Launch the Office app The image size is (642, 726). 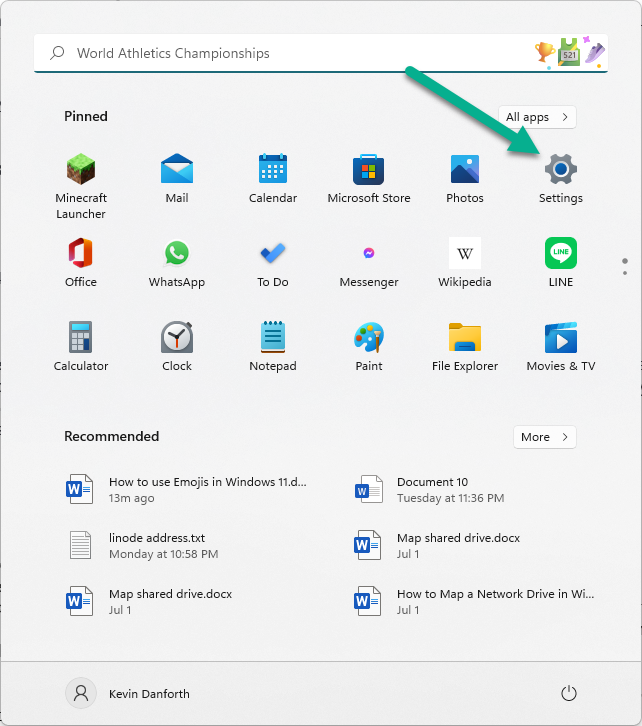coord(81,263)
